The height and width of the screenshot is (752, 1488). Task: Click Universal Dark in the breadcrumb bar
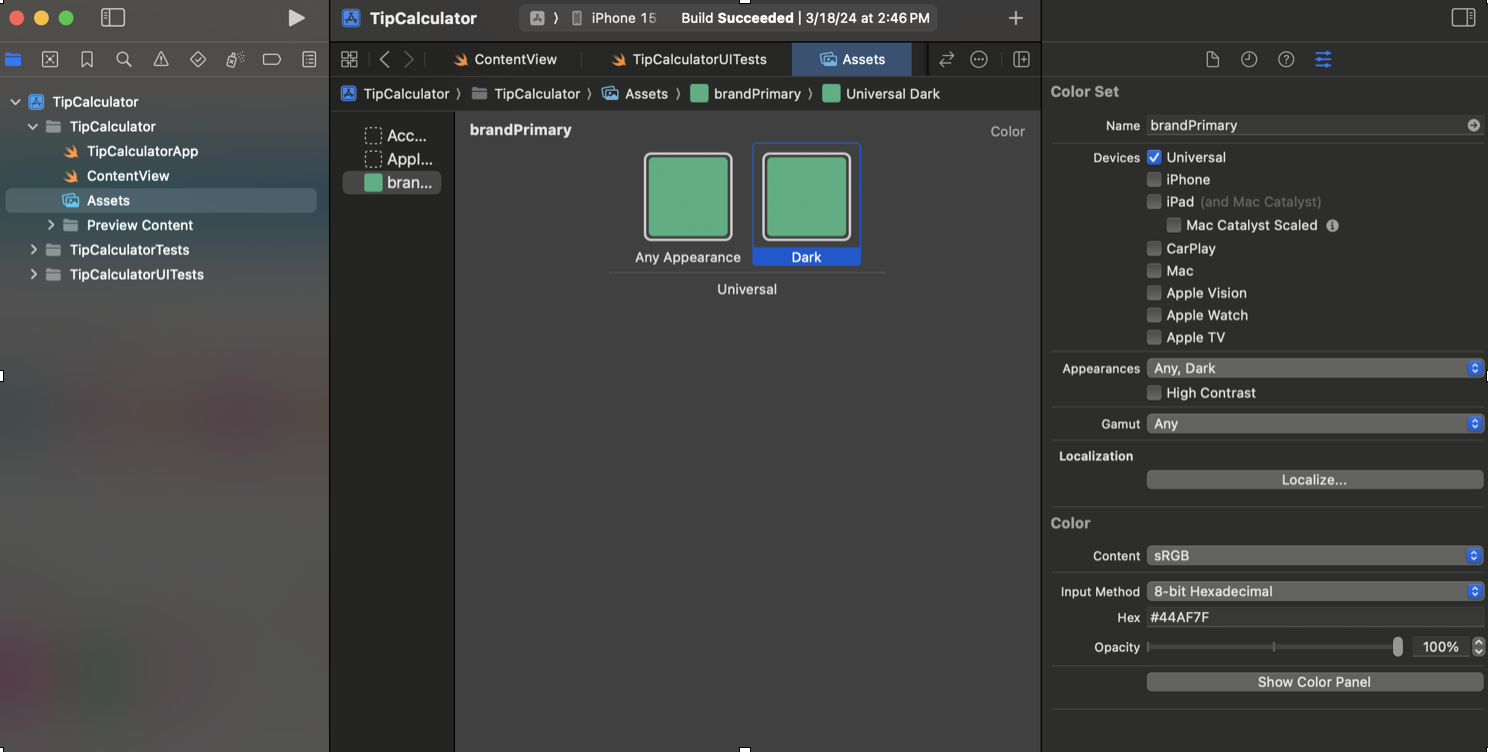[881, 93]
